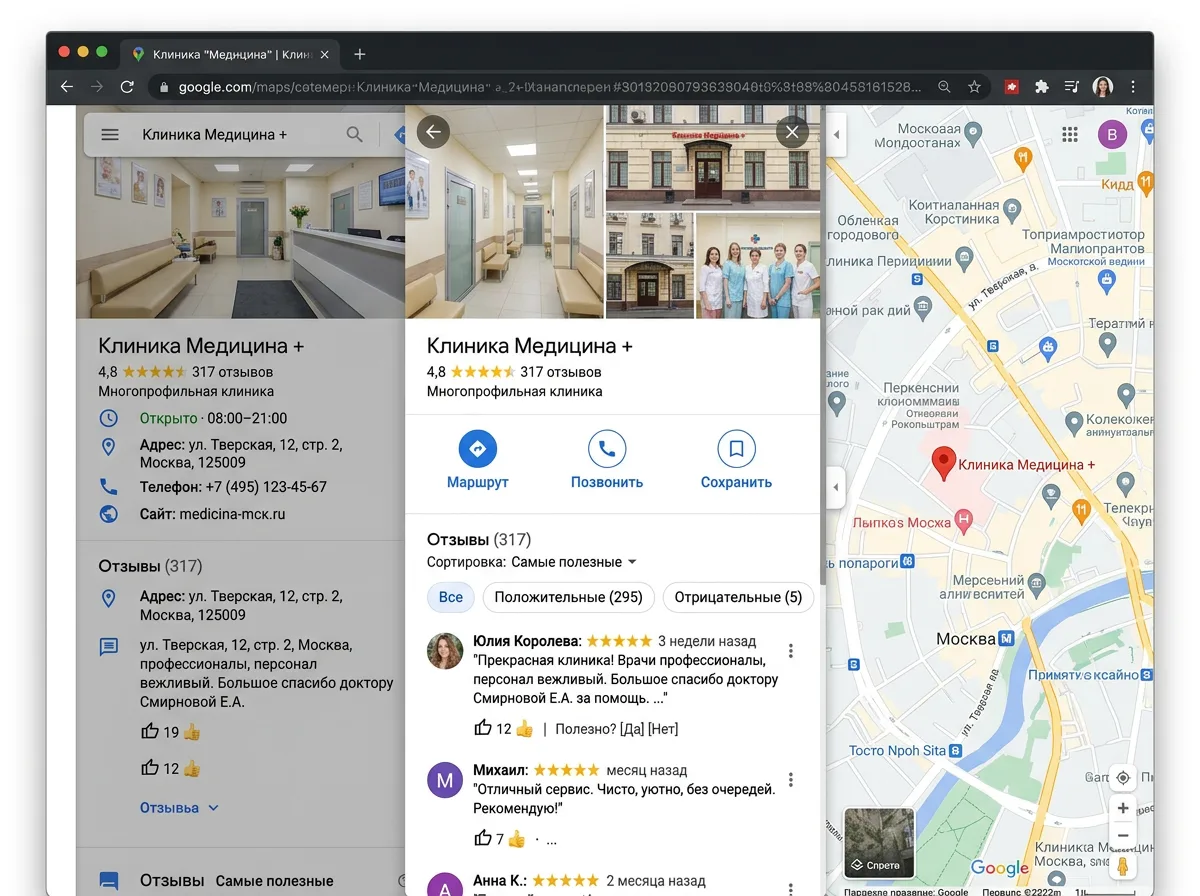Open Google apps grid on the map
This screenshot has height=896, width=1200.
tap(1070, 134)
